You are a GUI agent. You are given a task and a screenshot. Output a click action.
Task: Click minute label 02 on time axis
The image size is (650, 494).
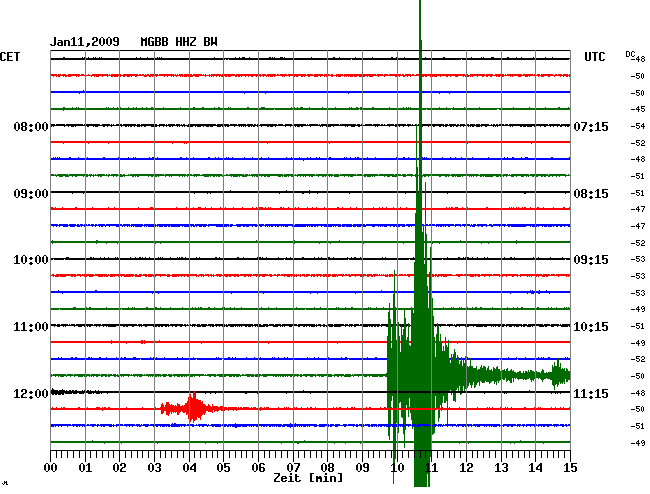coord(119,468)
